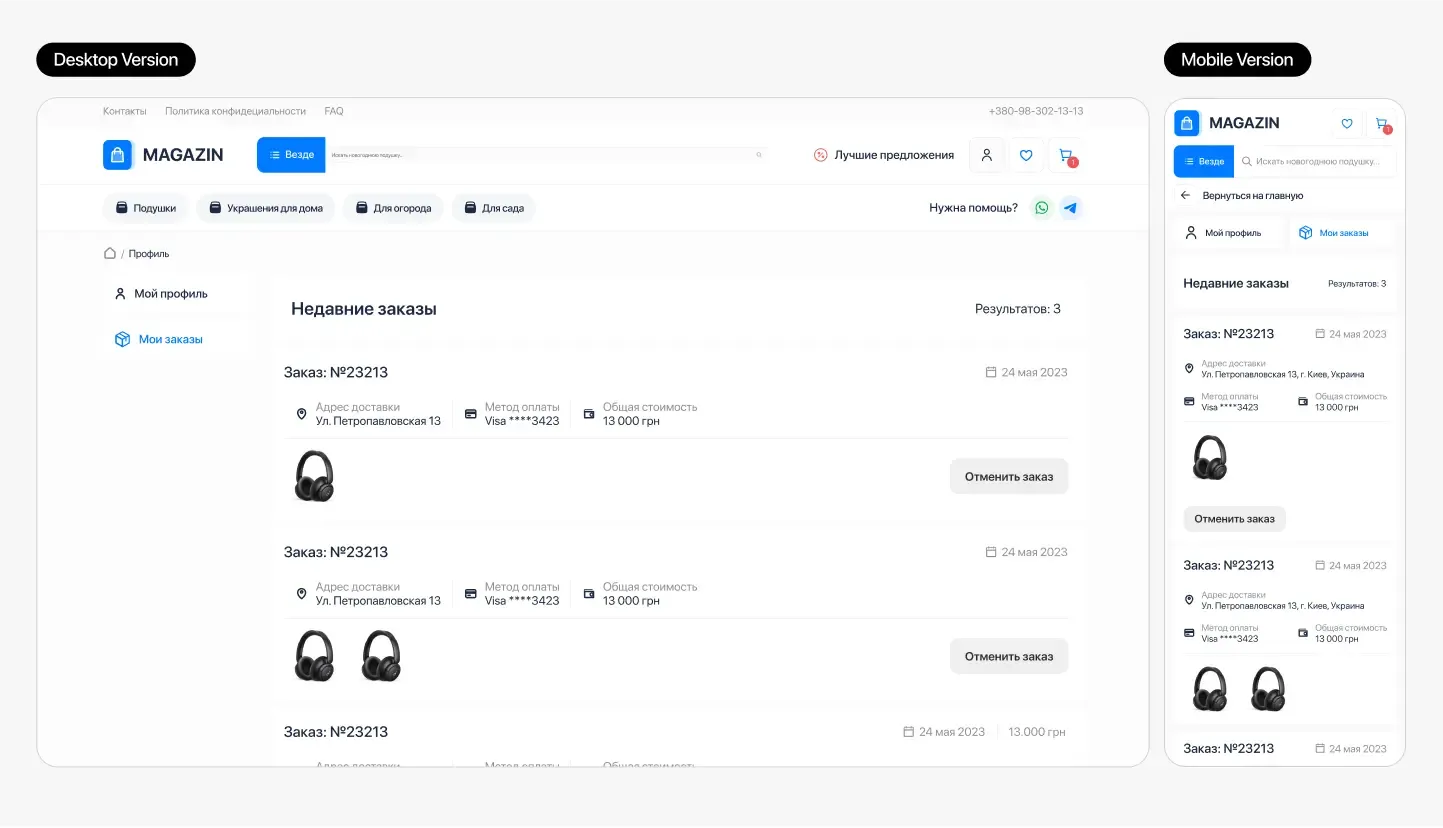1443x828 pixels.
Task: Click the Desktop Version label
Action: 116,60
